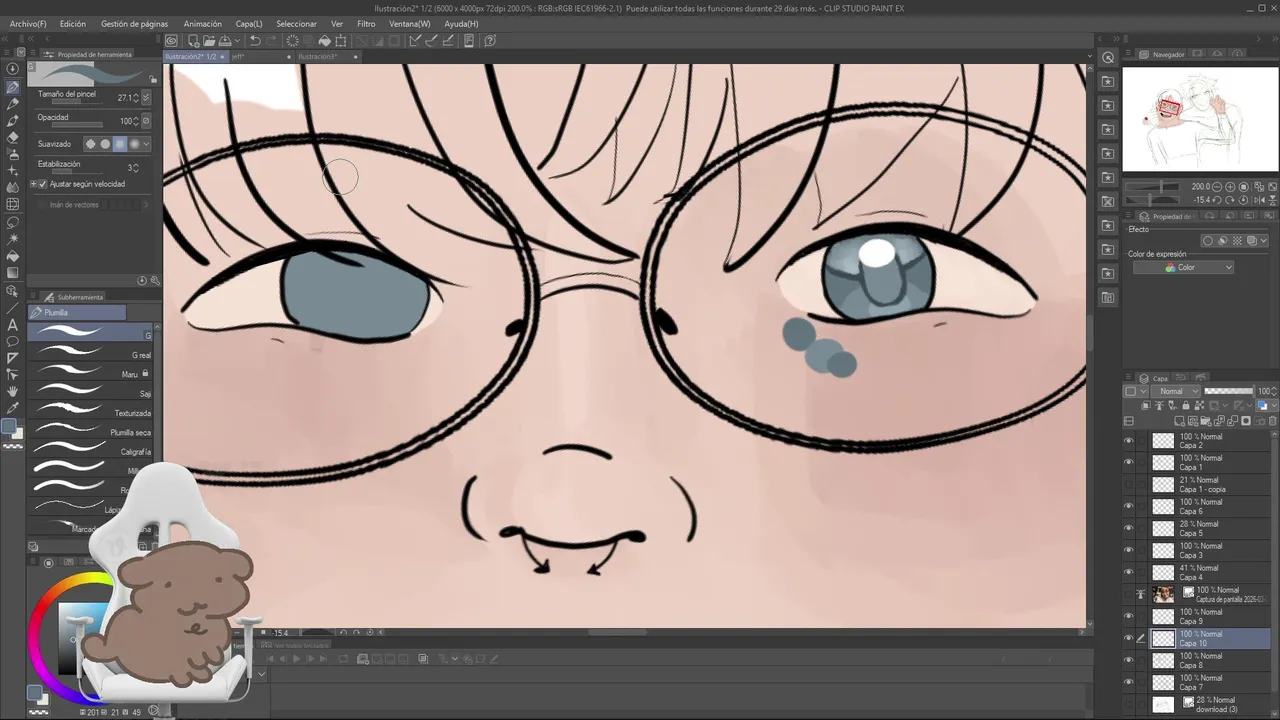Hide layer Capa 3

pyautogui.click(x=1129, y=551)
